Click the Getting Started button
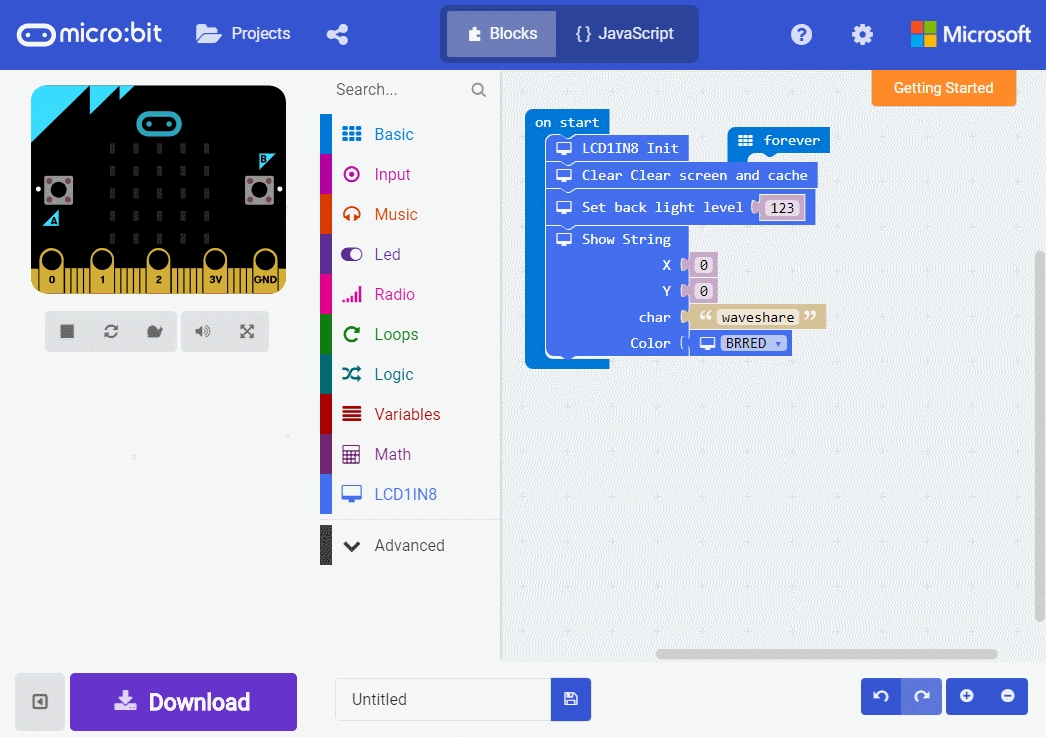The image size is (1046, 737). [x=943, y=88]
